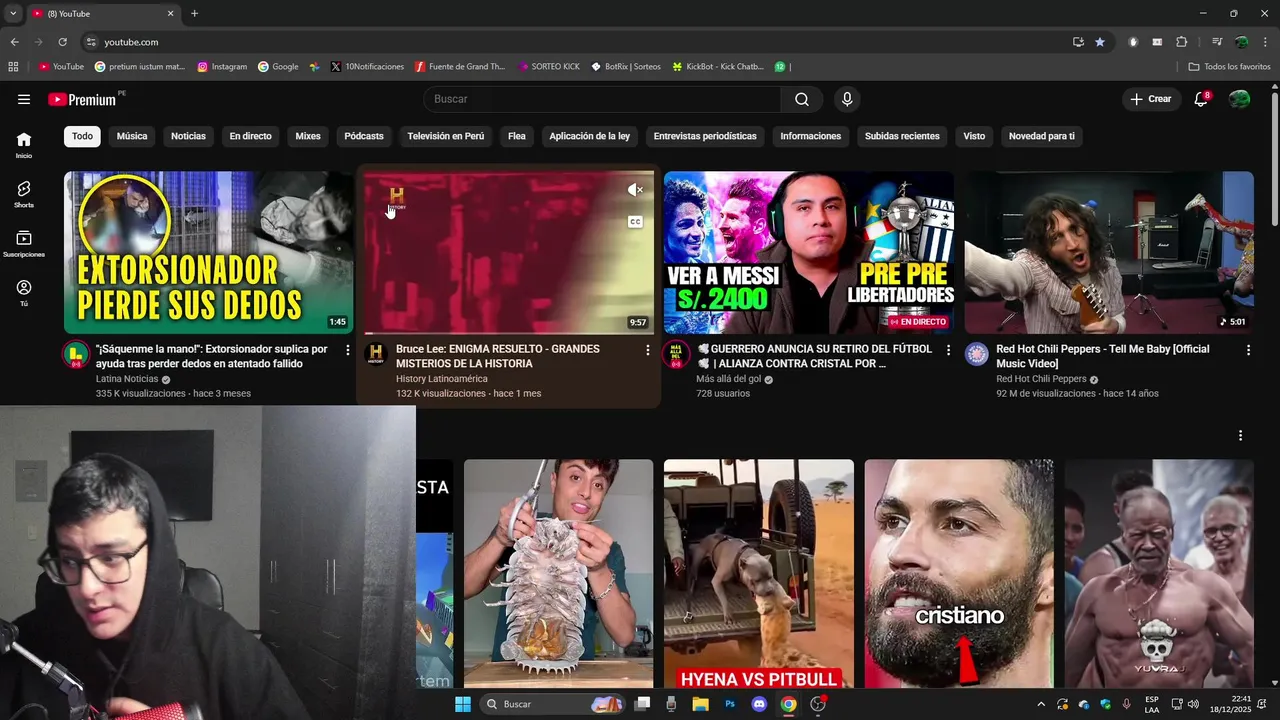Select the Televisión en Perú chip

point(446,136)
